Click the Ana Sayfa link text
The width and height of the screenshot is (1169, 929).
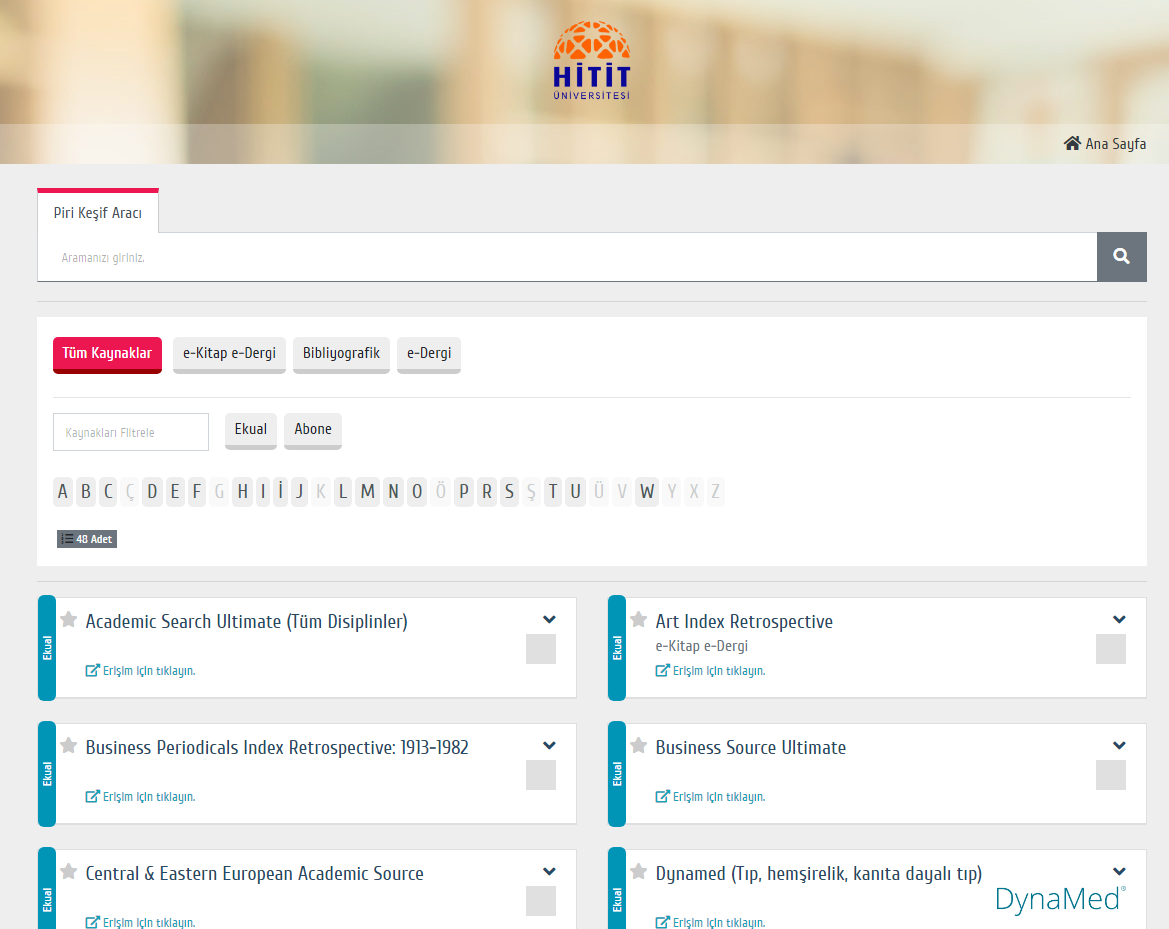pos(1115,144)
